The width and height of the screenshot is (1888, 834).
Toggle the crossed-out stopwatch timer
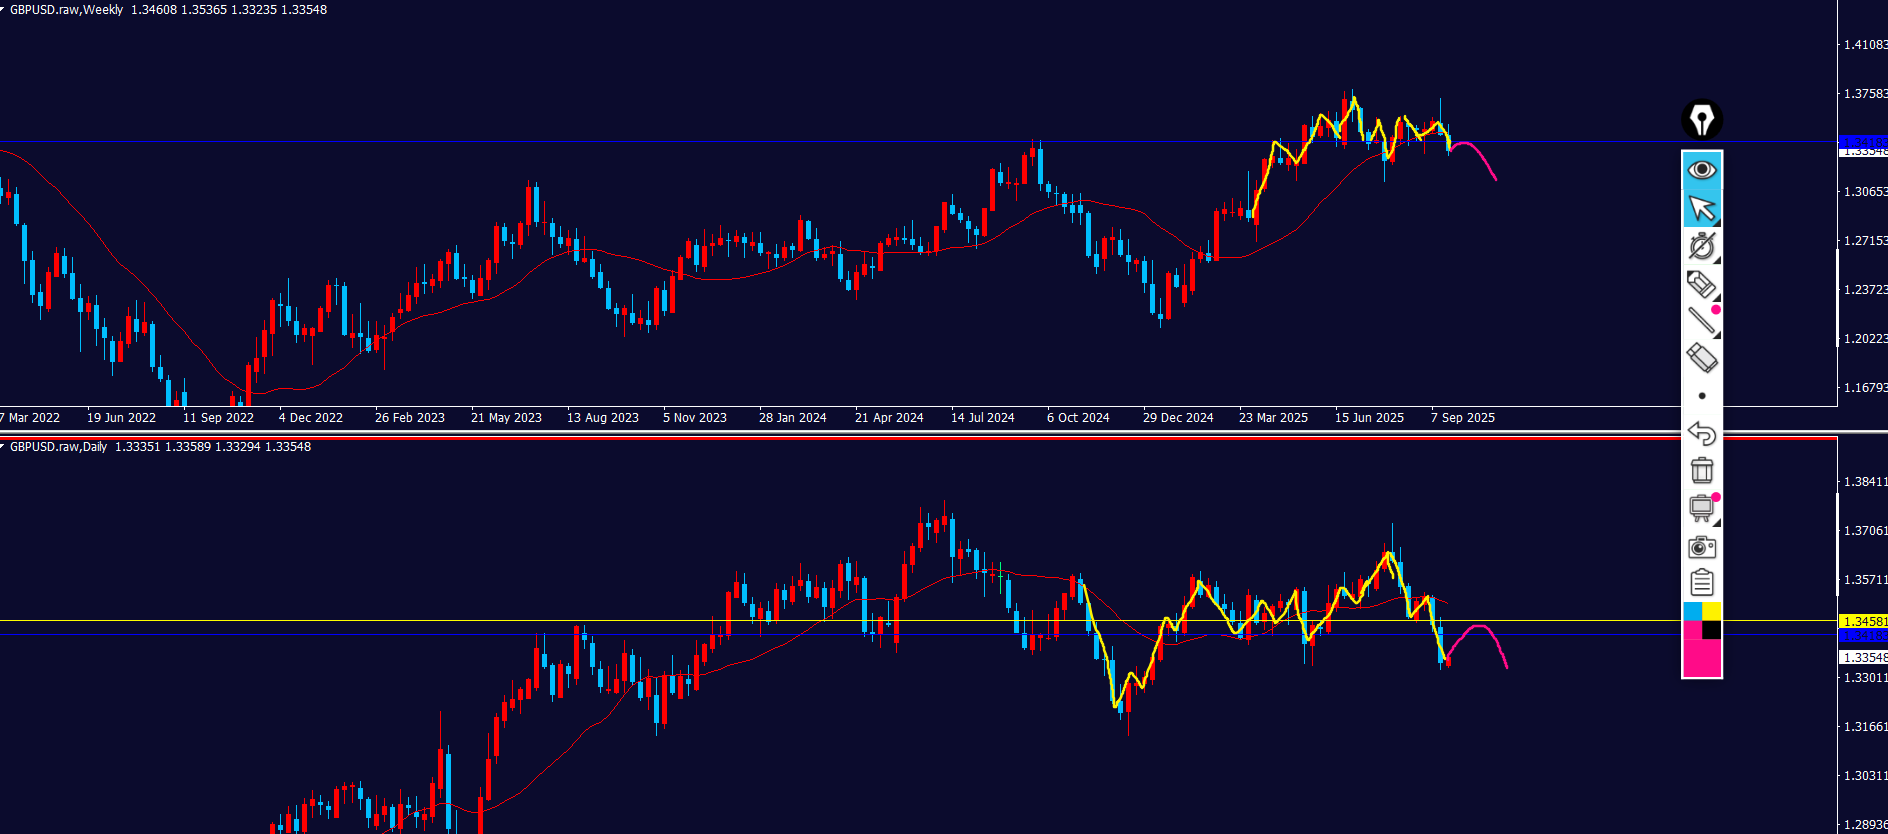click(1700, 246)
